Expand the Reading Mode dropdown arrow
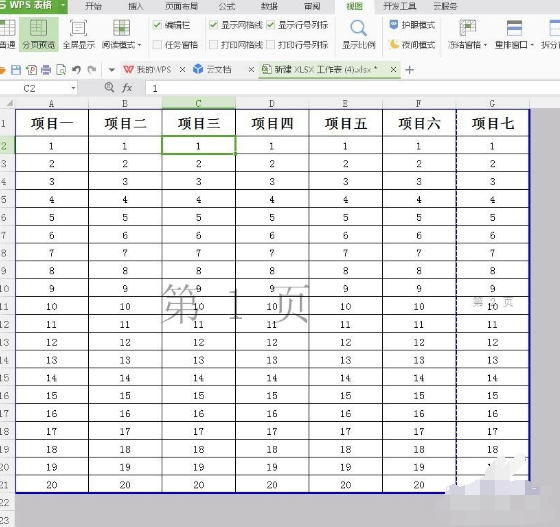The width and height of the screenshot is (560, 527). (139, 45)
